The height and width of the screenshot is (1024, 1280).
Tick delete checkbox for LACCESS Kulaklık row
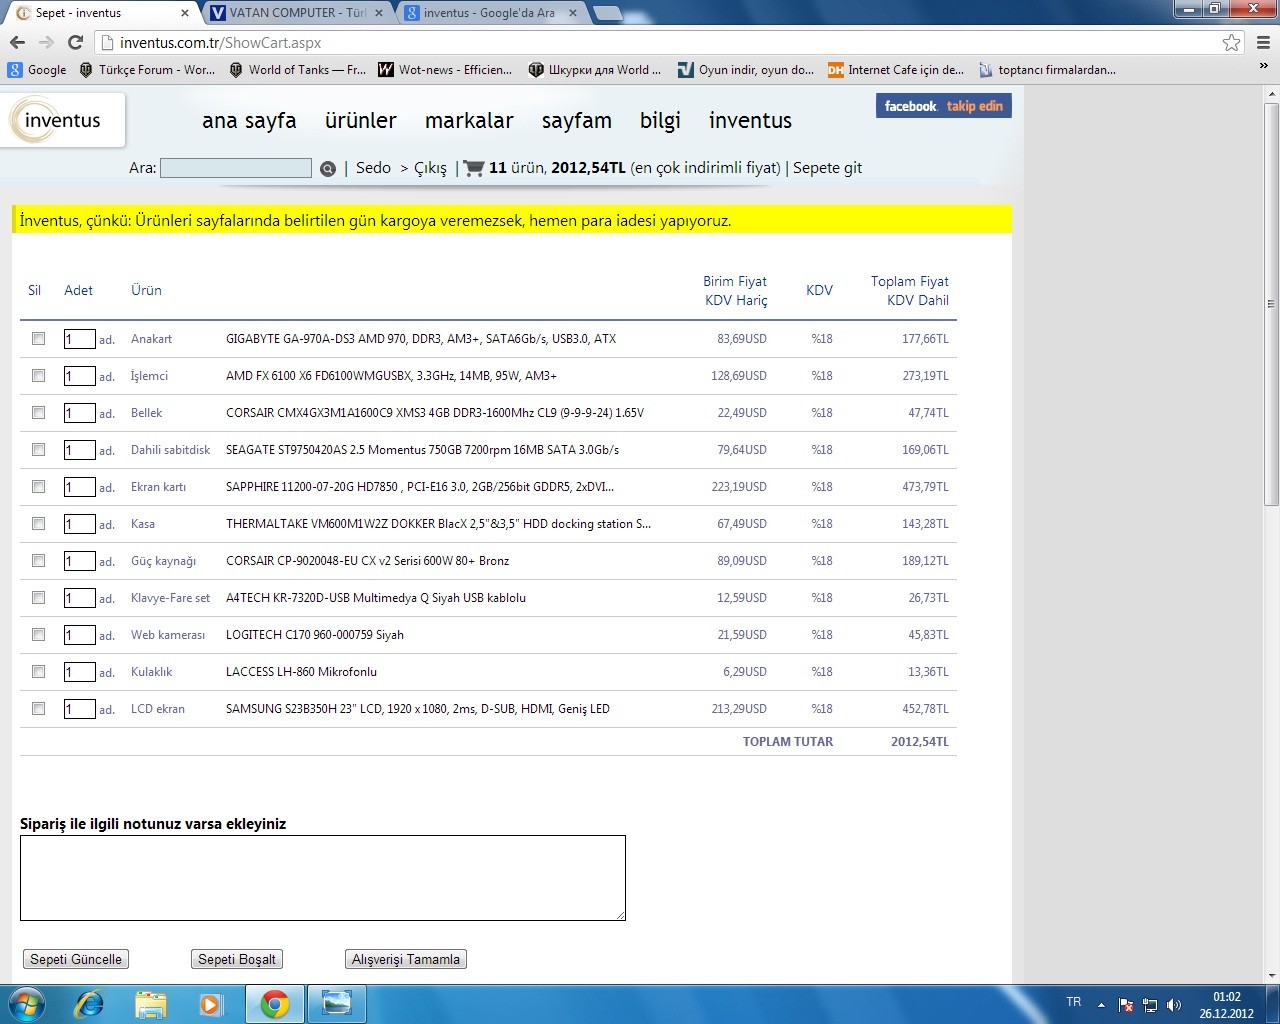38,672
